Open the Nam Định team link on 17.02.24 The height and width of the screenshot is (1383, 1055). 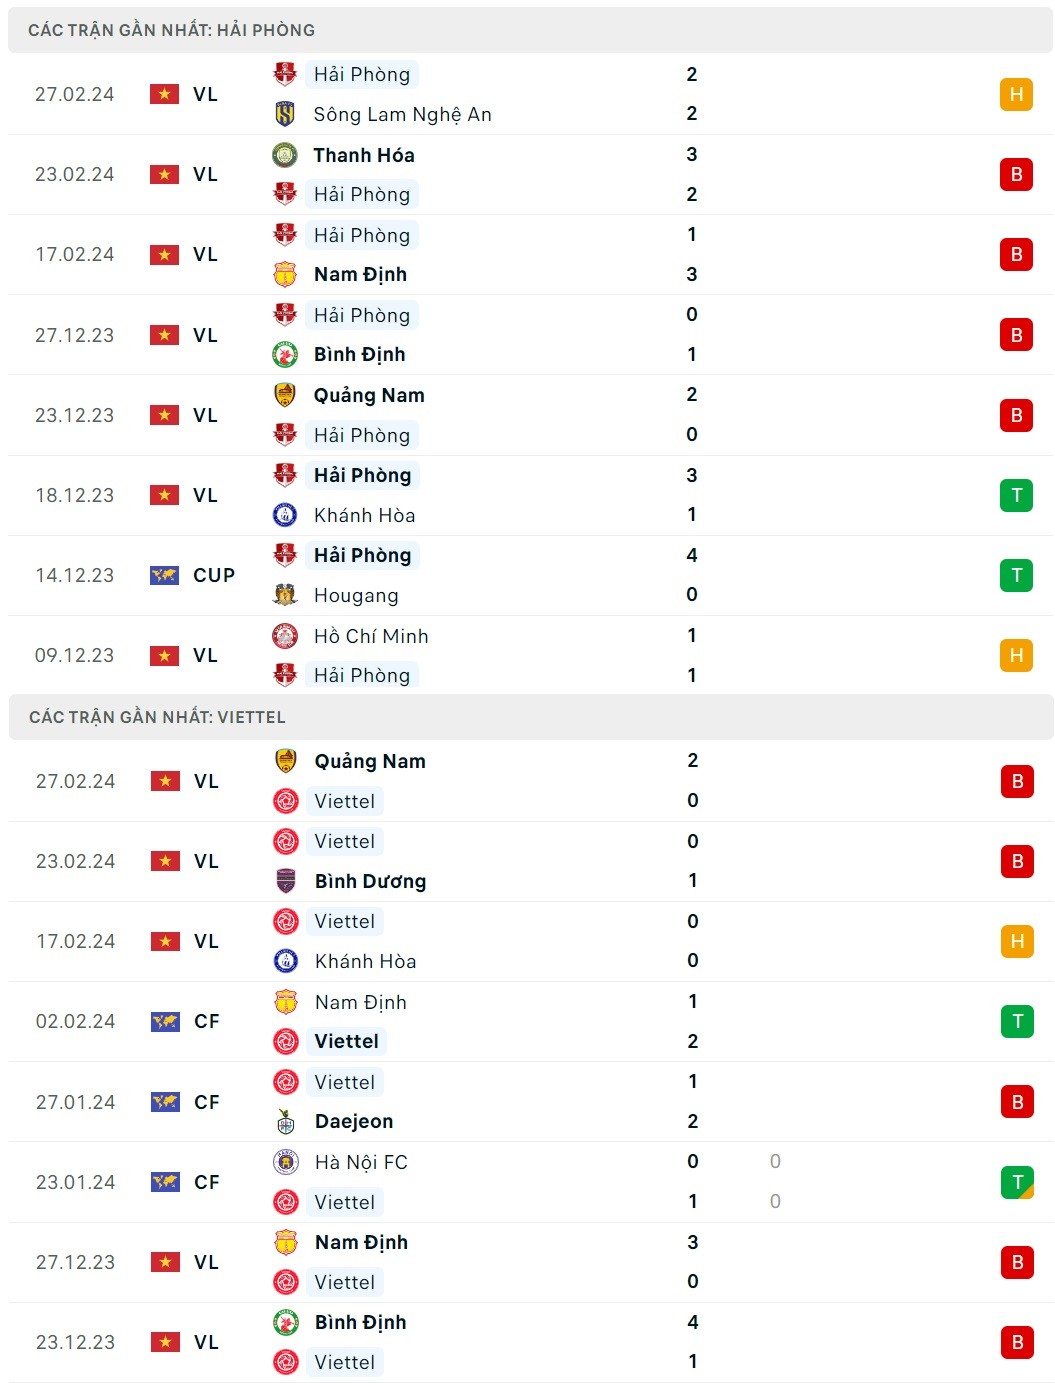360,274
